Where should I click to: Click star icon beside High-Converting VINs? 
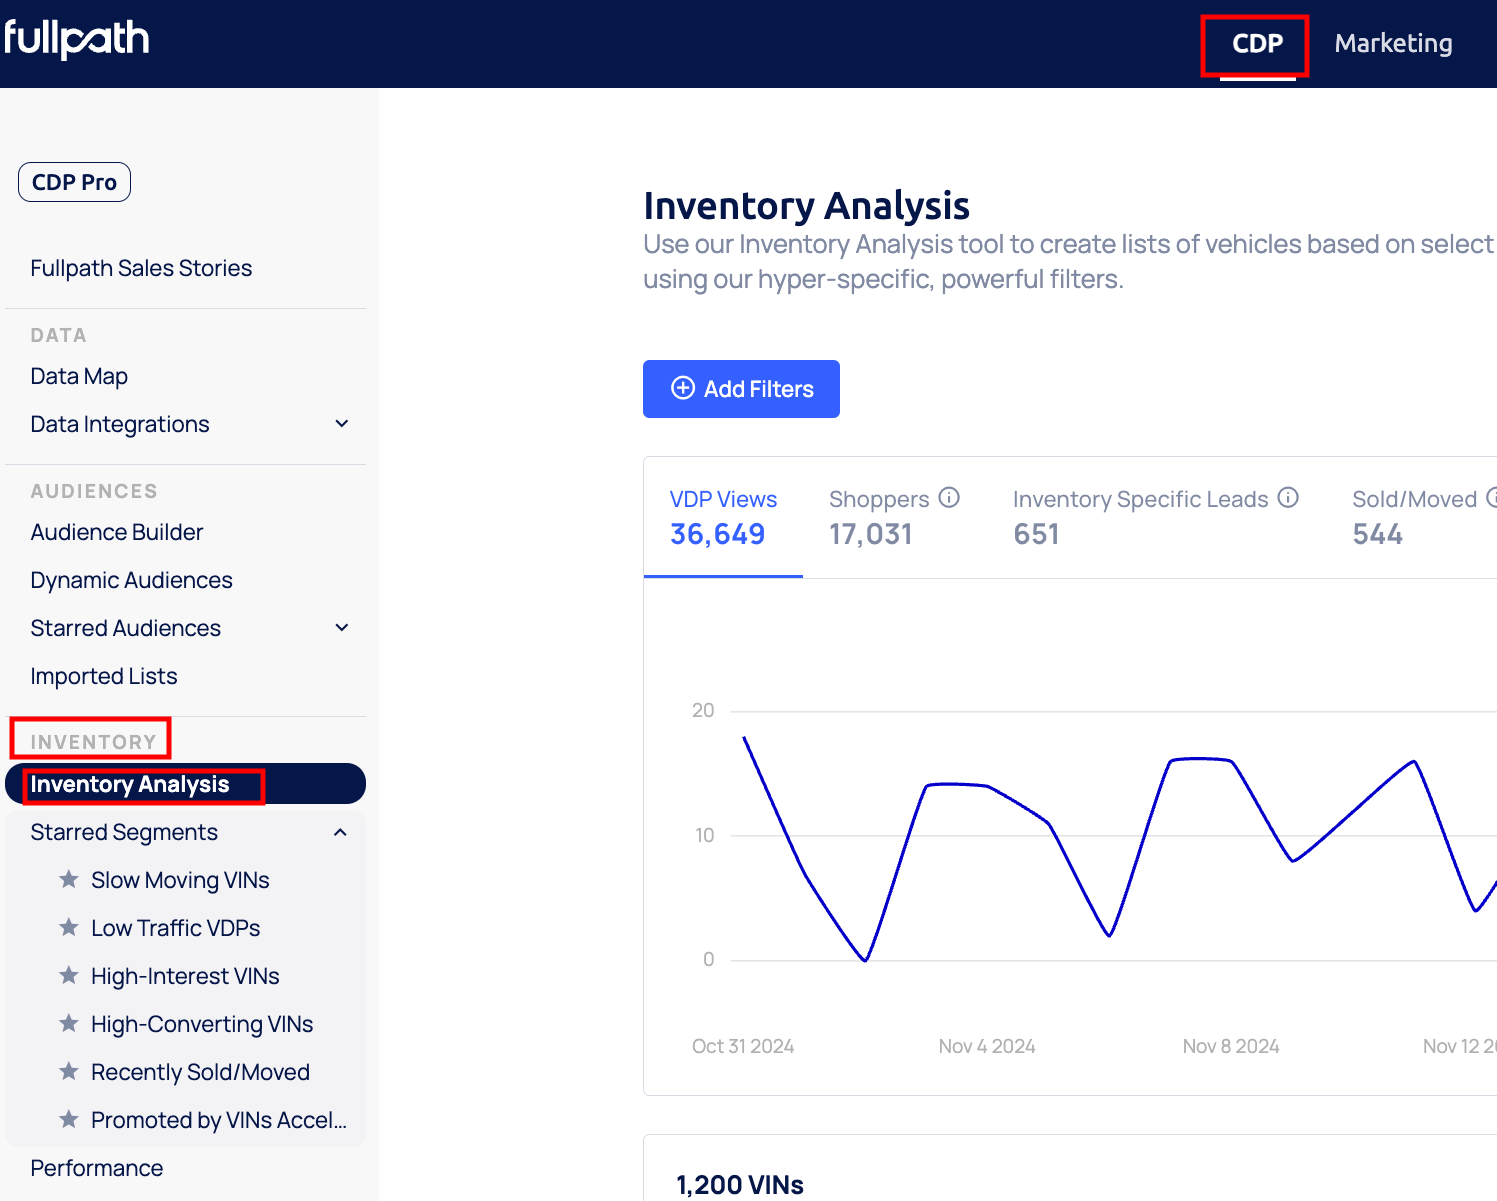[x=69, y=1024]
